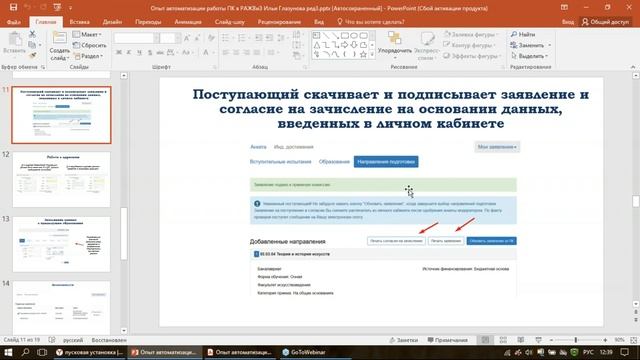The width and height of the screenshot is (640, 360).
Task: Toggle justify text alignment
Action: pyautogui.click(x=256, y=52)
